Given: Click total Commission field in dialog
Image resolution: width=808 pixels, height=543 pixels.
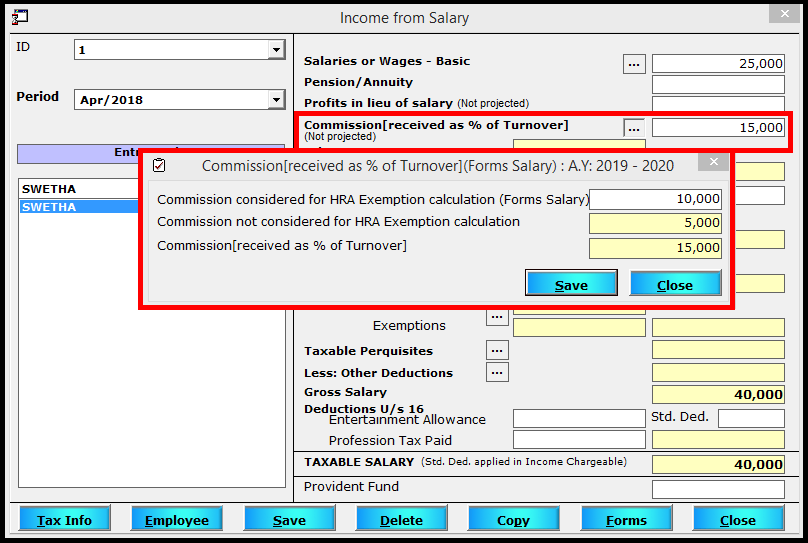Looking at the screenshot, I should 655,248.
